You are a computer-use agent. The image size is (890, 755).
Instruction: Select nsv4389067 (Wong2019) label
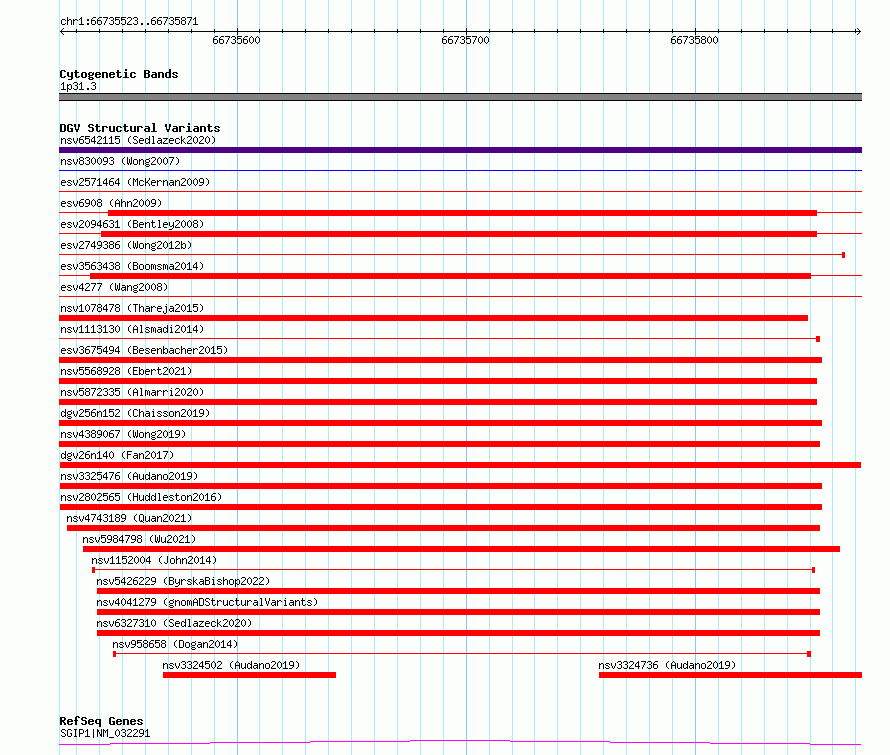pyautogui.click(x=123, y=434)
